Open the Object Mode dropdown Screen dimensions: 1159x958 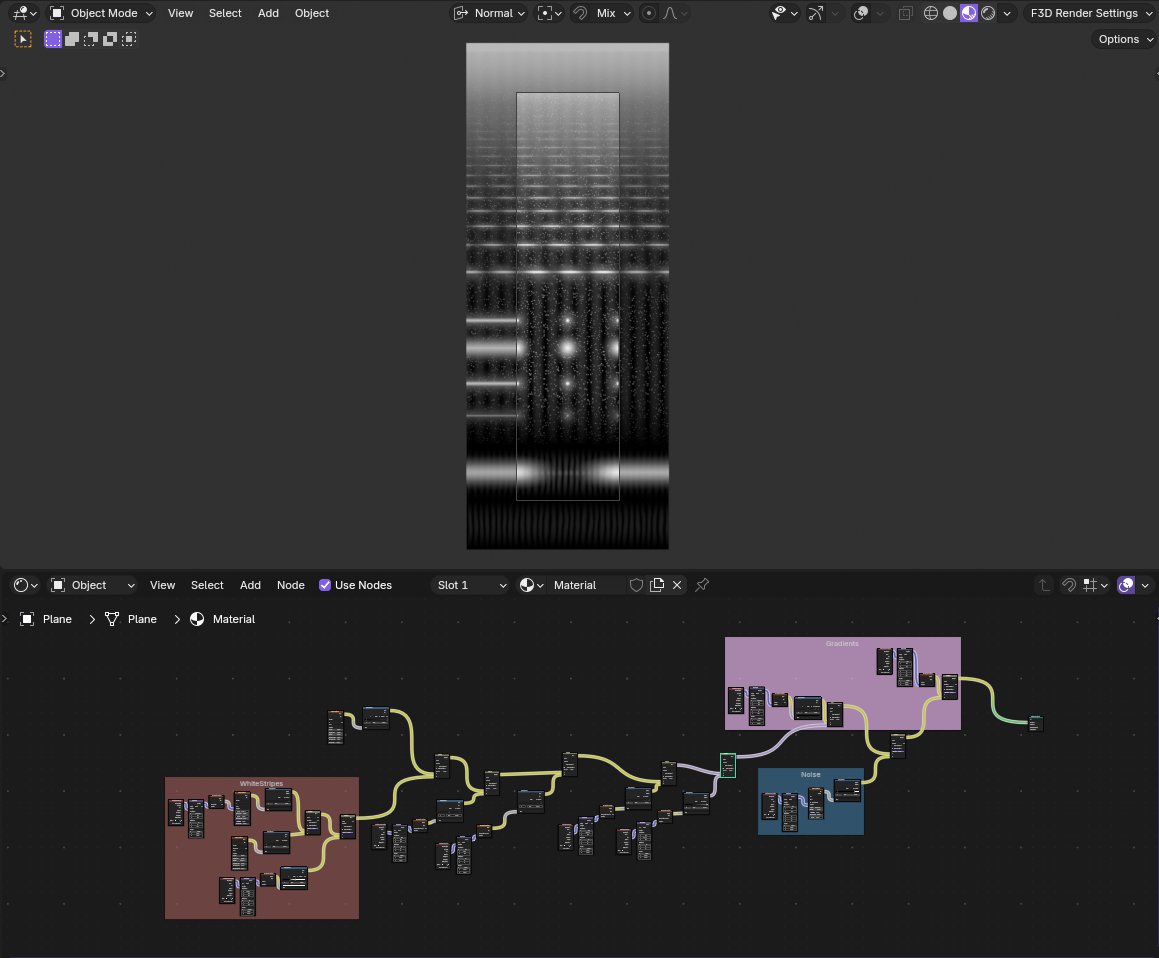click(x=101, y=13)
